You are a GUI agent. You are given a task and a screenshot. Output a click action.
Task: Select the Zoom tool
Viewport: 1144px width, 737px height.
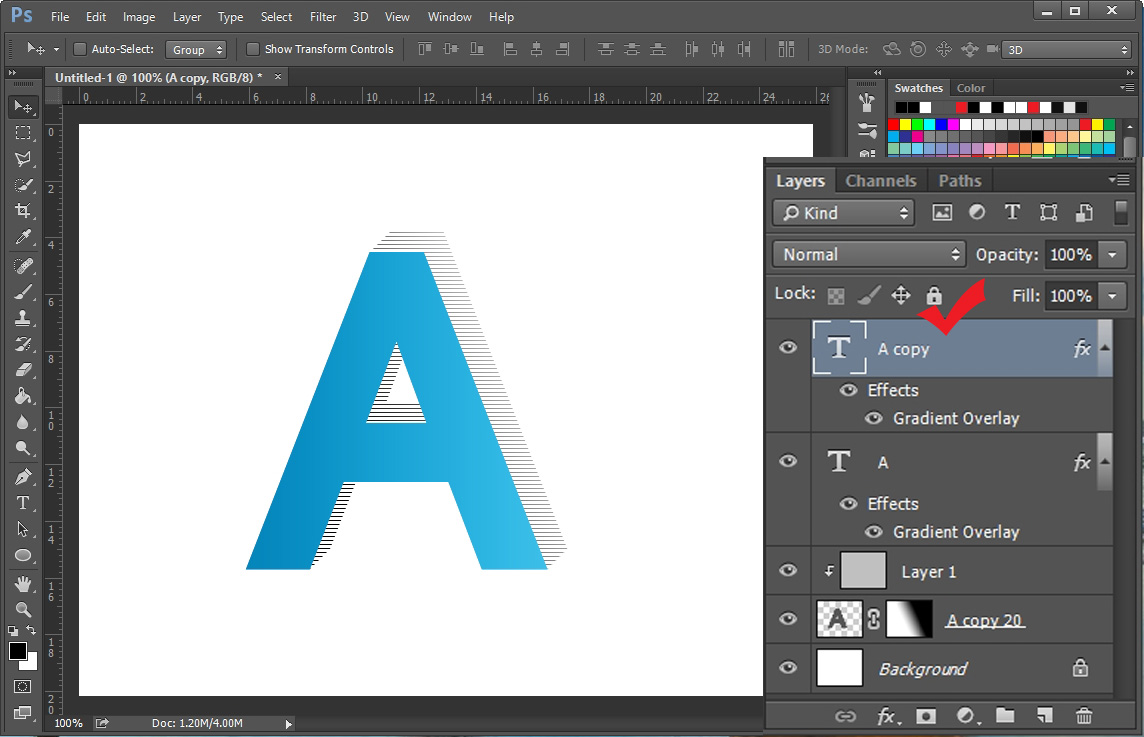23,609
